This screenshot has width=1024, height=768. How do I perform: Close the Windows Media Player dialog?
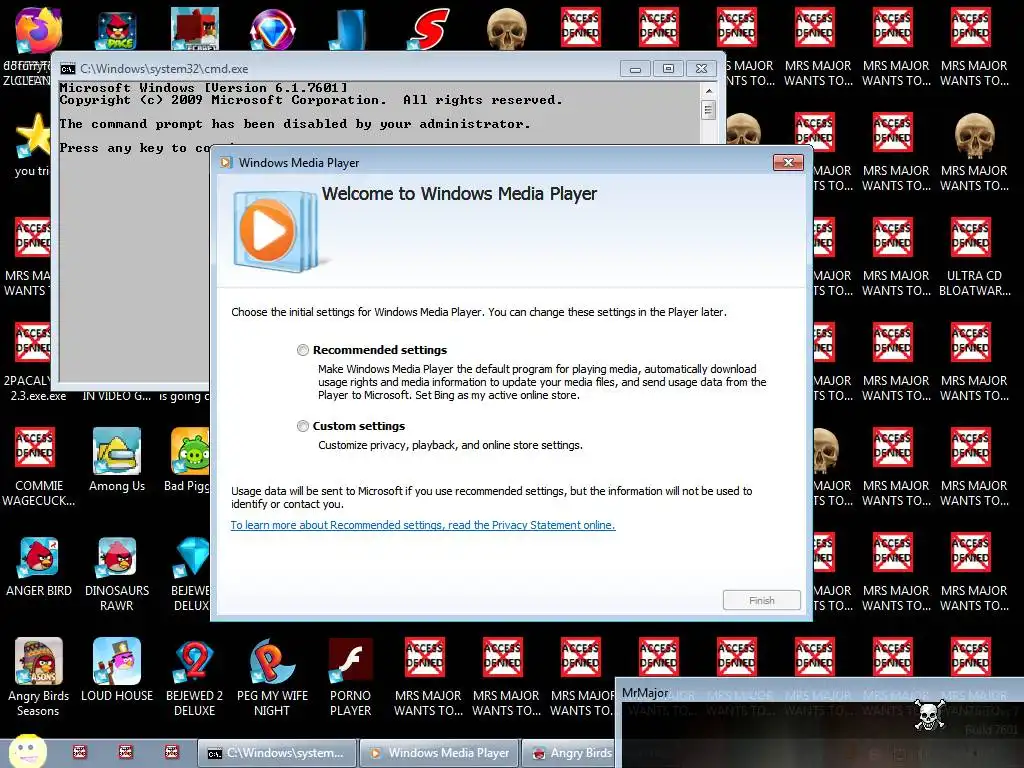click(788, 163)
